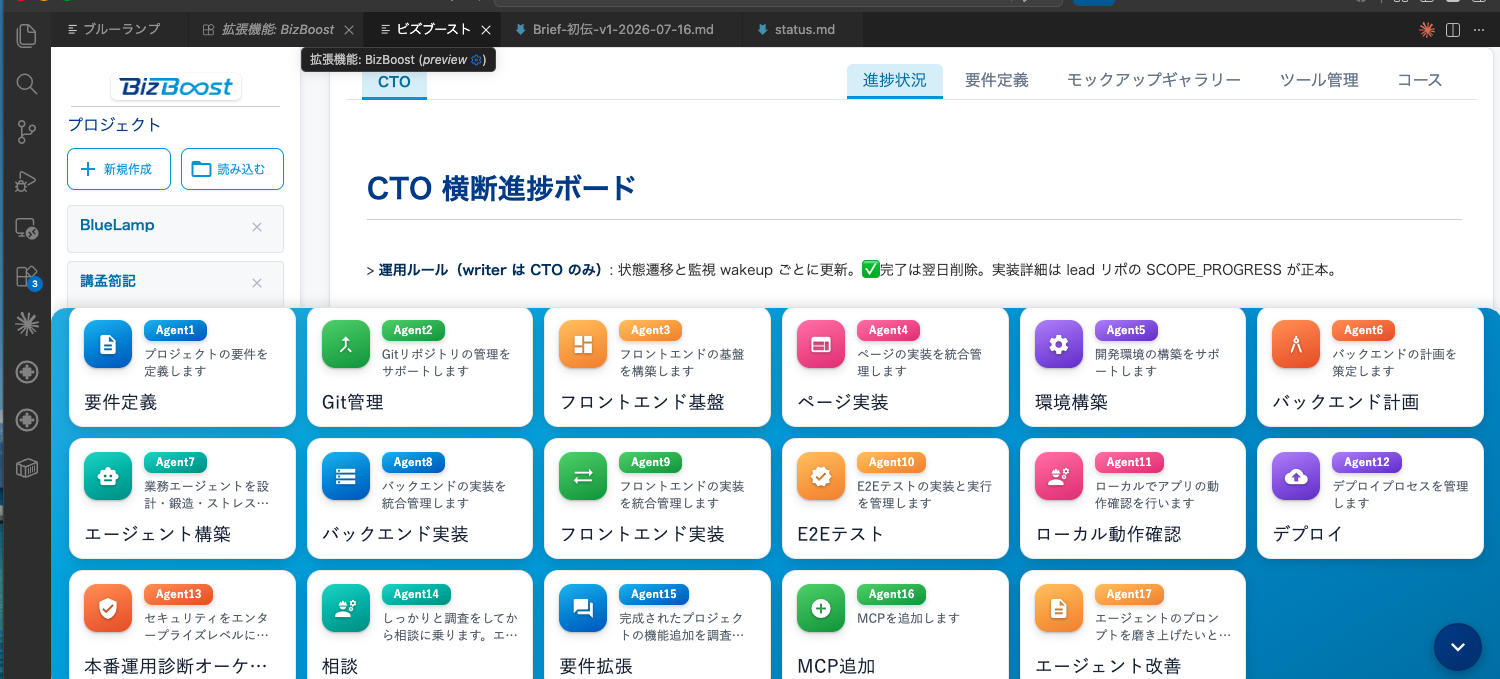The image size is (1500, 679).
Task: Click the プロジェクト sidebar heading
Action: point(114,125)
